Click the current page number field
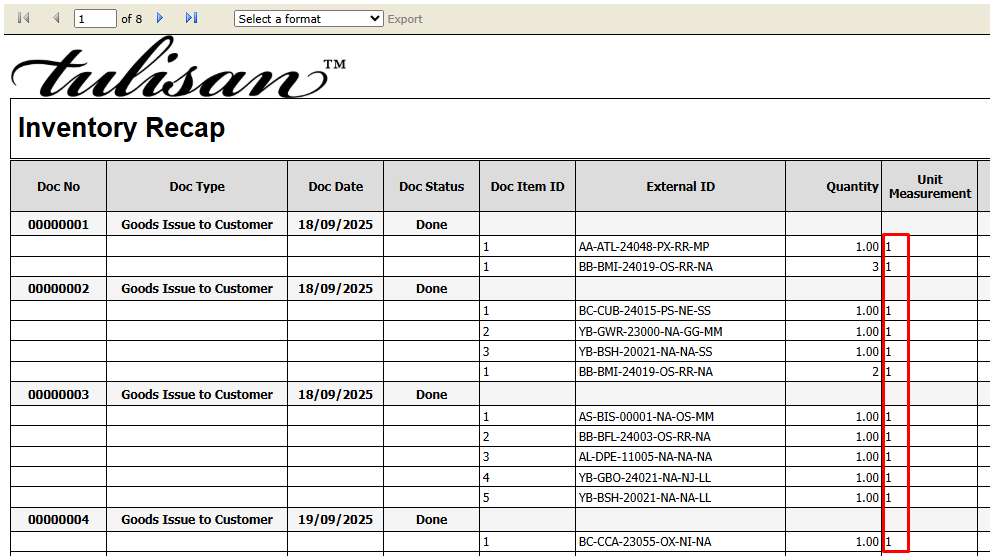 point(95,19)
